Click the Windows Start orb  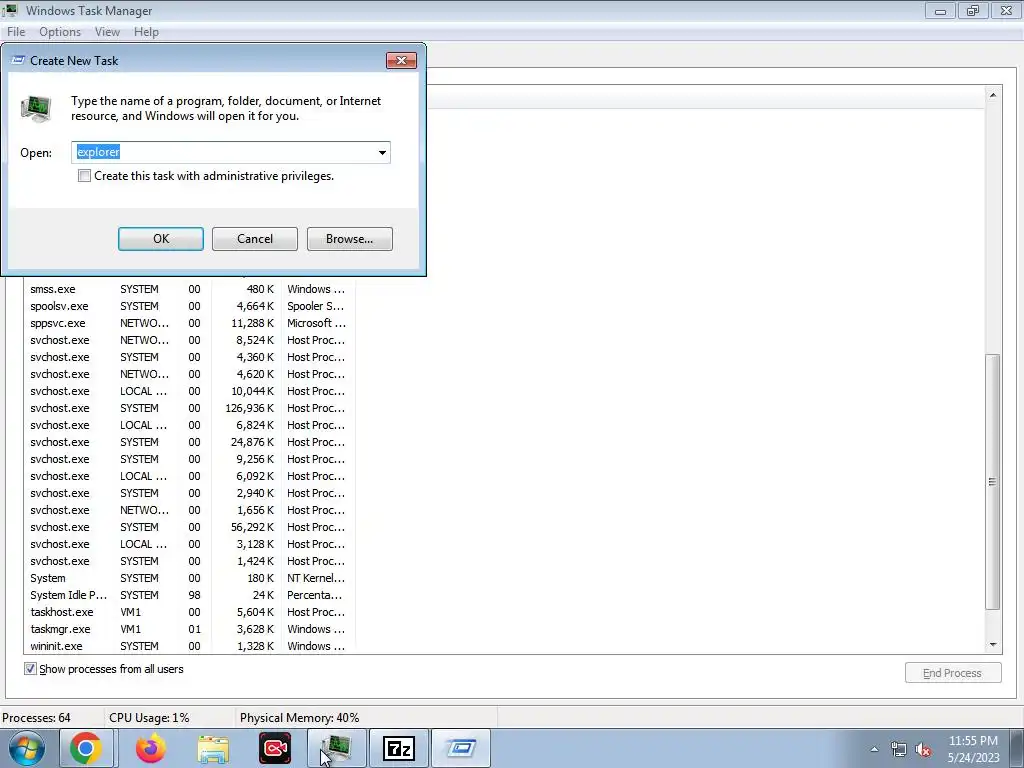pyautogui.click(x=27, y=748)
